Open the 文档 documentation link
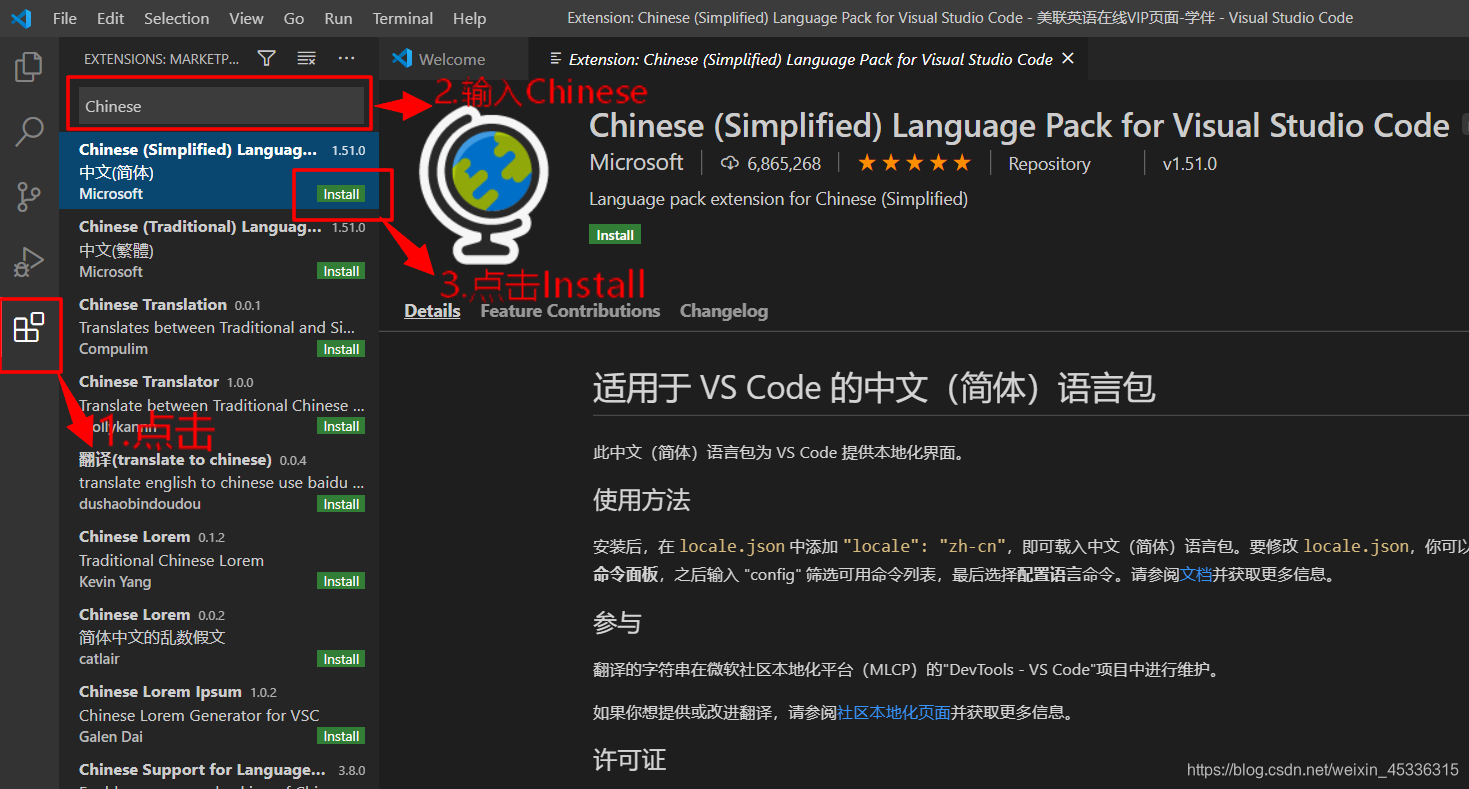Screen dimensions: 1469x789 (1196, 574)
